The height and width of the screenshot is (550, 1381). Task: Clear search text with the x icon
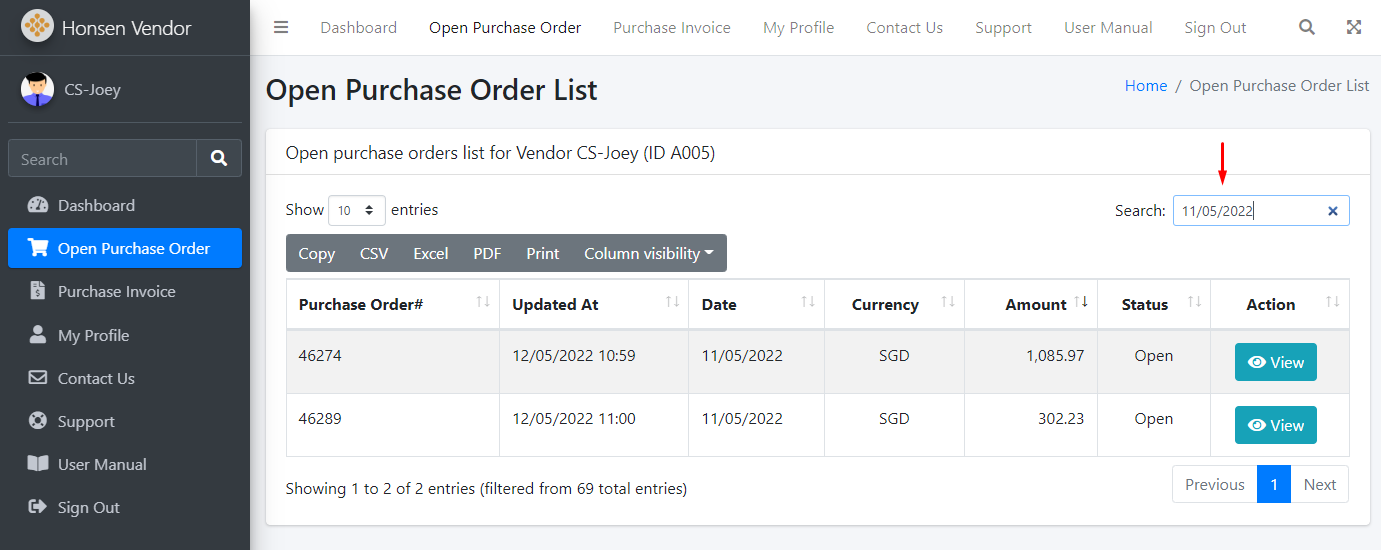(x=1332, y=211)
